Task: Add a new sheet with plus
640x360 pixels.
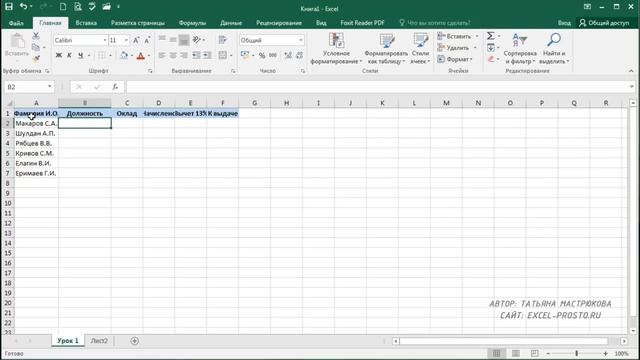Action: click(x=134, y=341)
